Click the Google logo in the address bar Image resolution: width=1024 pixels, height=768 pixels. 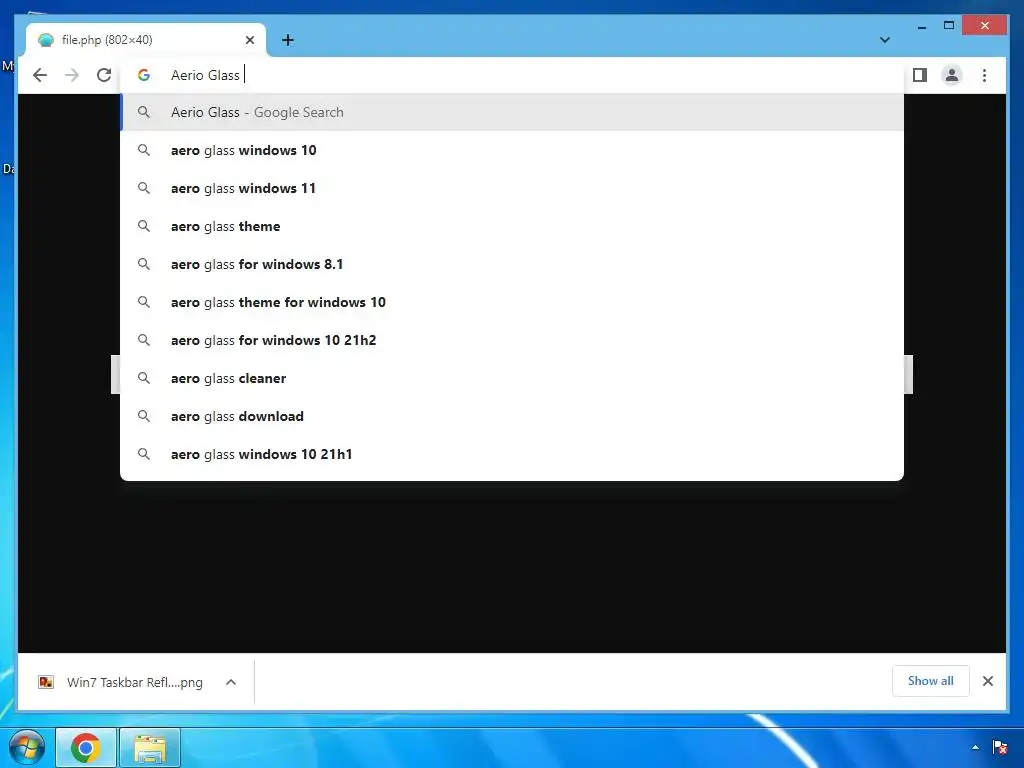tap(144, 75)
